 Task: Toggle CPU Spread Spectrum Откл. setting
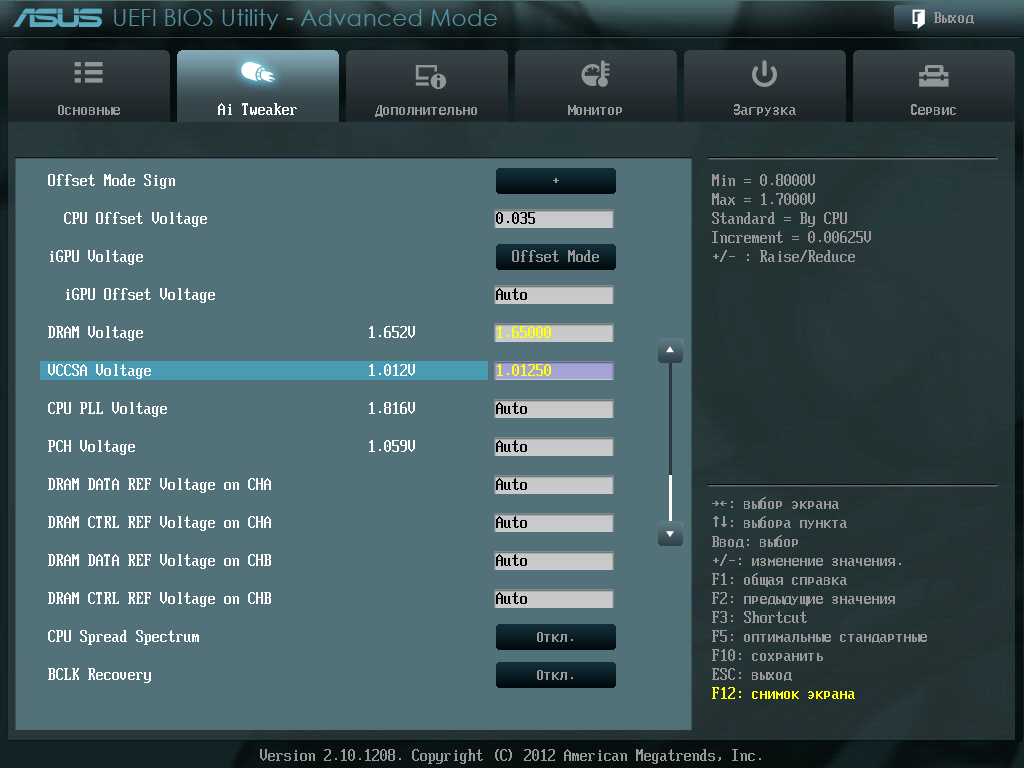[556, 637]
